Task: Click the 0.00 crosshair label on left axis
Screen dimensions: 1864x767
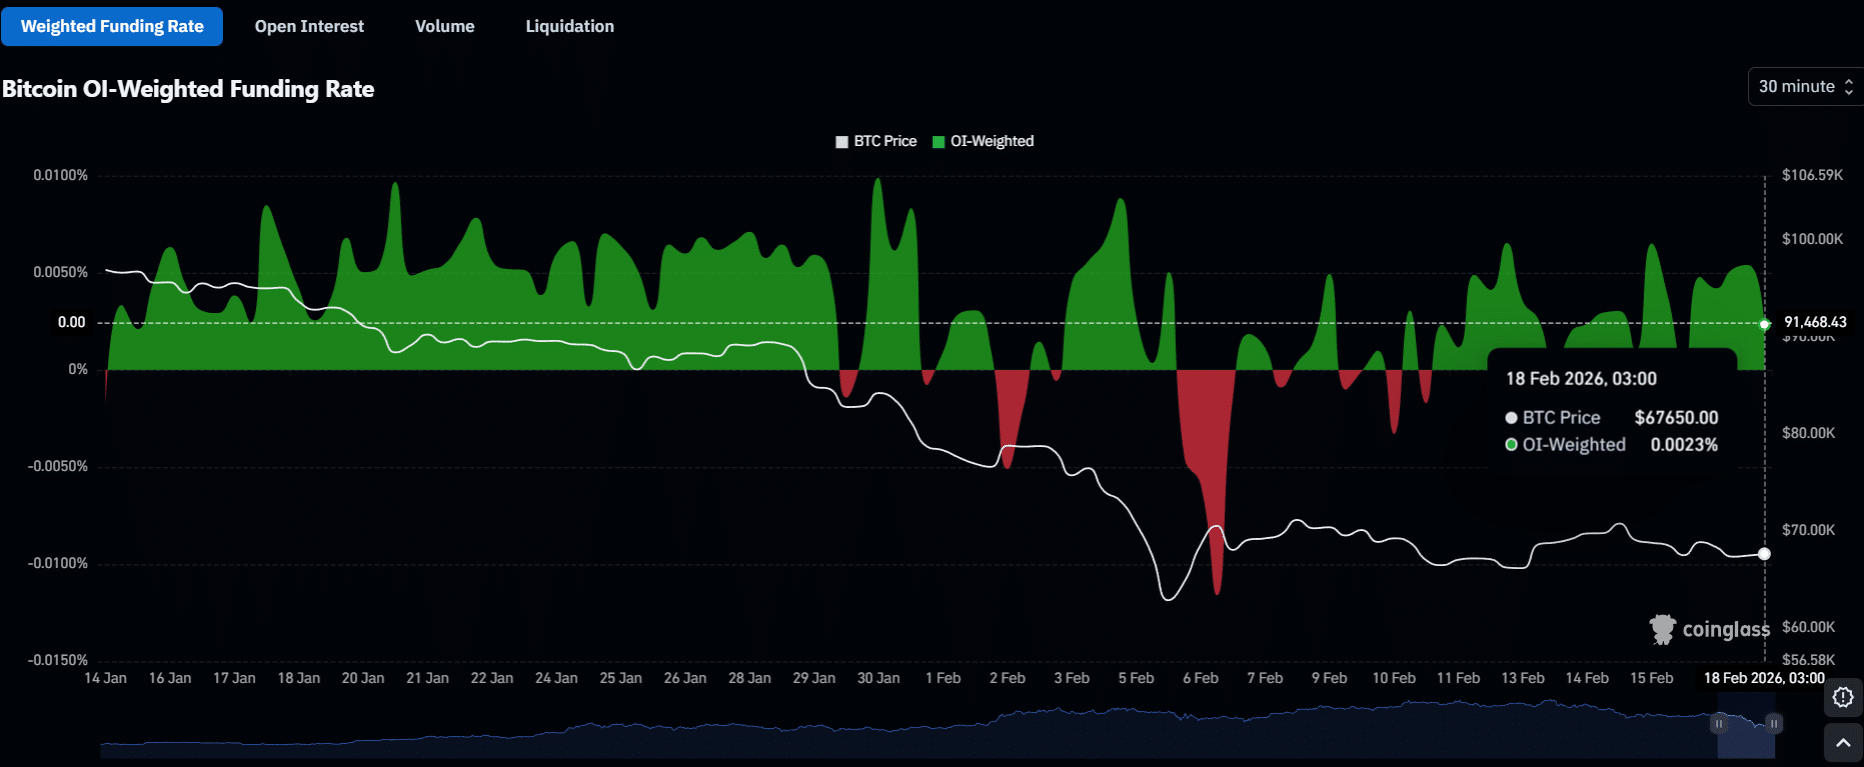Action: coord(72,322)
